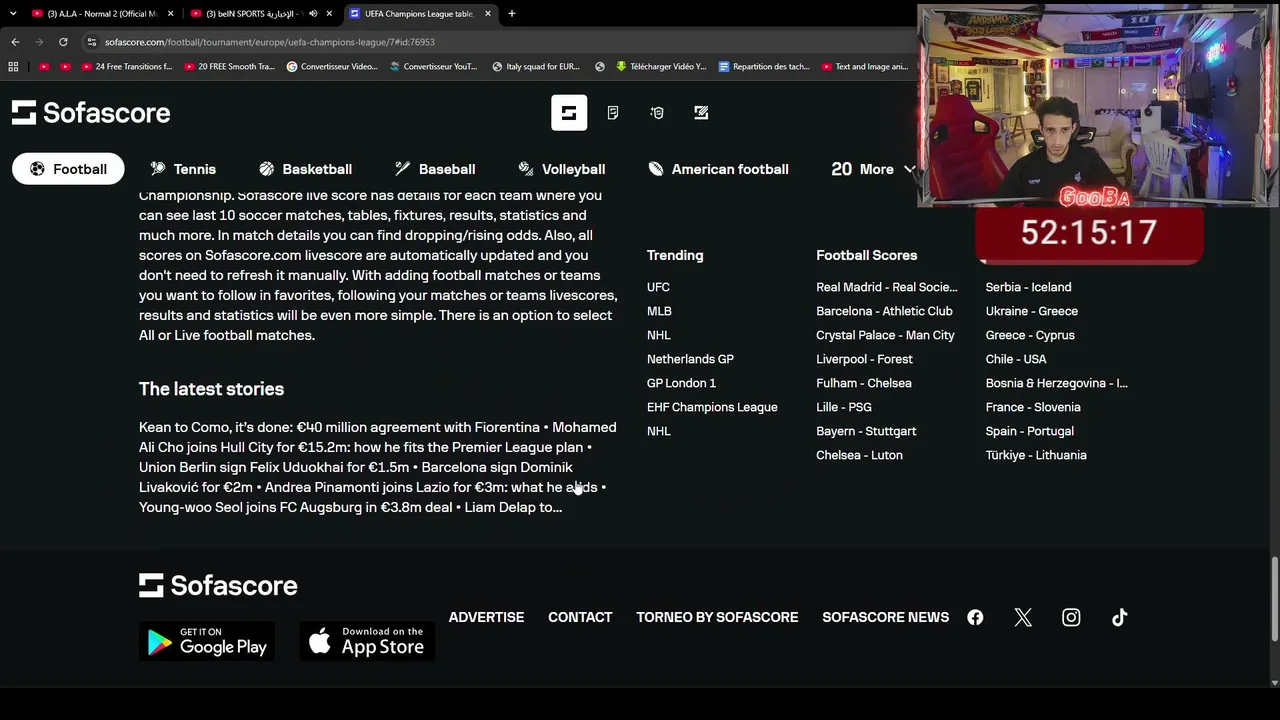Open the EHF Champions League trending link
The image size is (1280, 720).
click(712, 407)
